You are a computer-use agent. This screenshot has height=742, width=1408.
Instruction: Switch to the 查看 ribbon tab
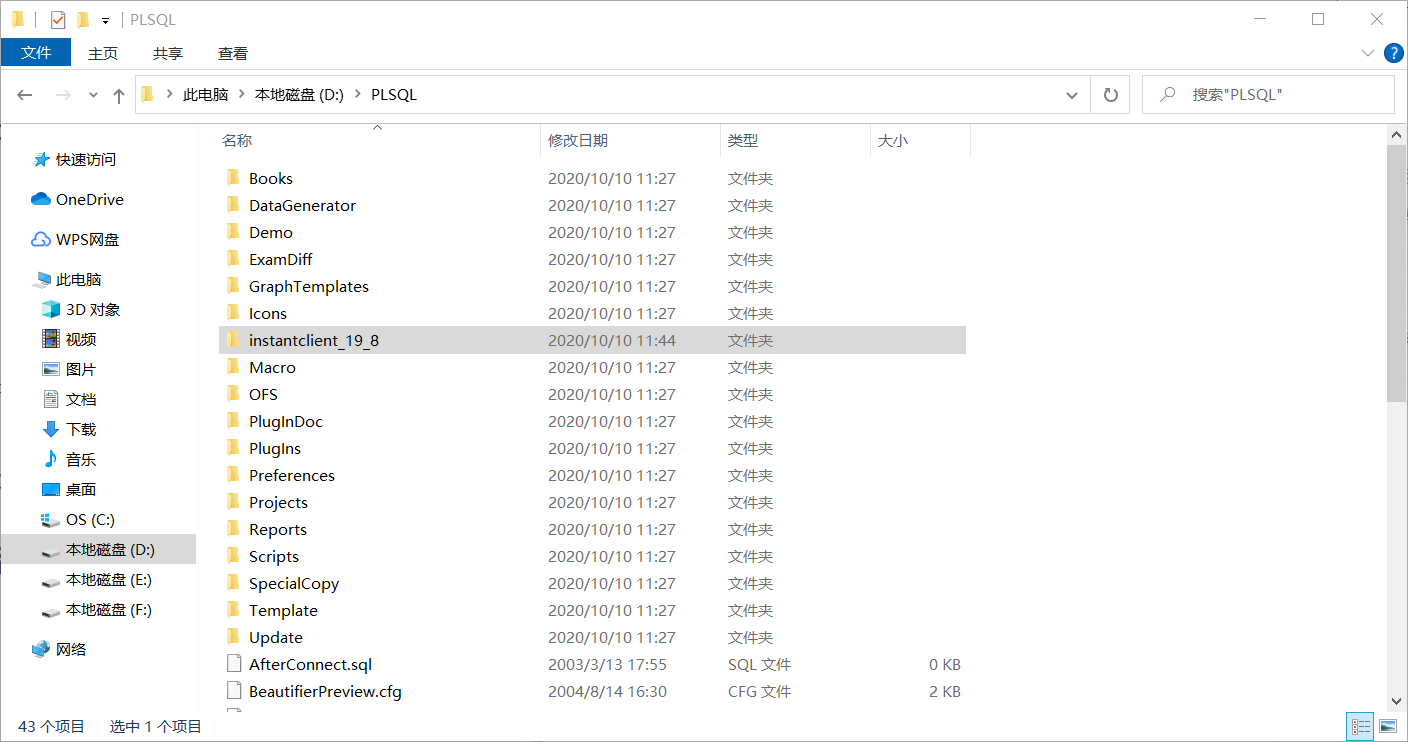[232, 53]
